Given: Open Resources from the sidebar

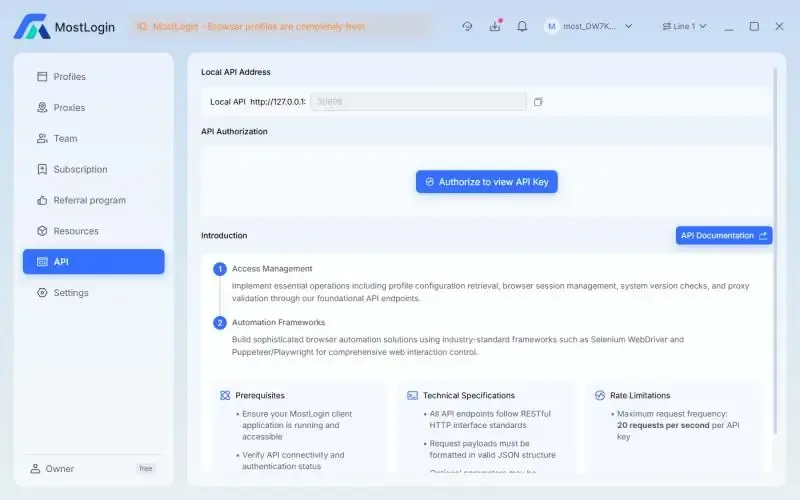Looking at the screenshot, I should [x=93, y=231].
